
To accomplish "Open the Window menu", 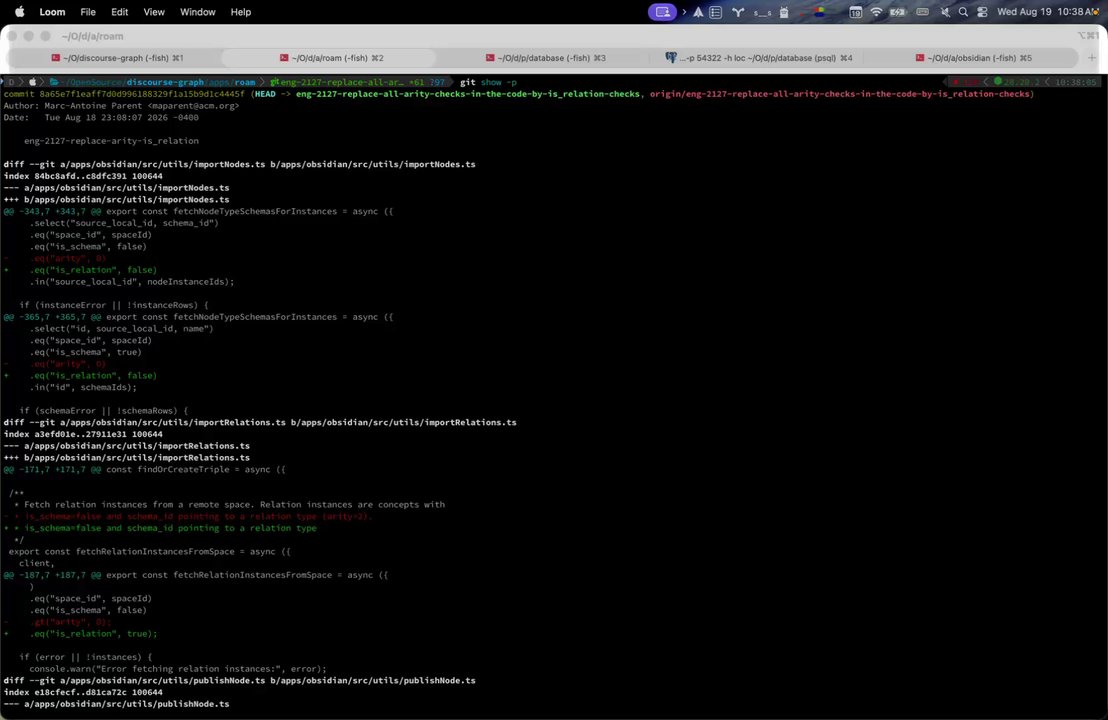I will [197, 12].
